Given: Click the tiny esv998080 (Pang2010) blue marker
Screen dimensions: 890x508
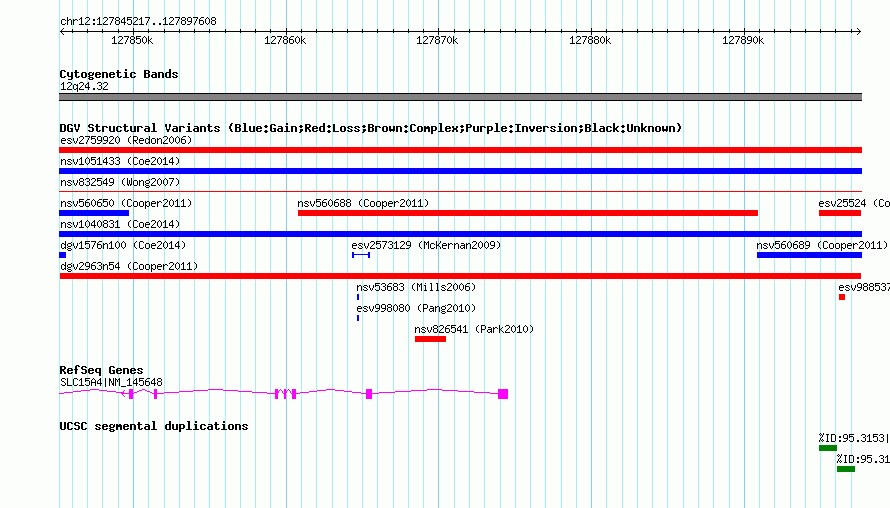Looking at the screenshot, I should point(358,318).
